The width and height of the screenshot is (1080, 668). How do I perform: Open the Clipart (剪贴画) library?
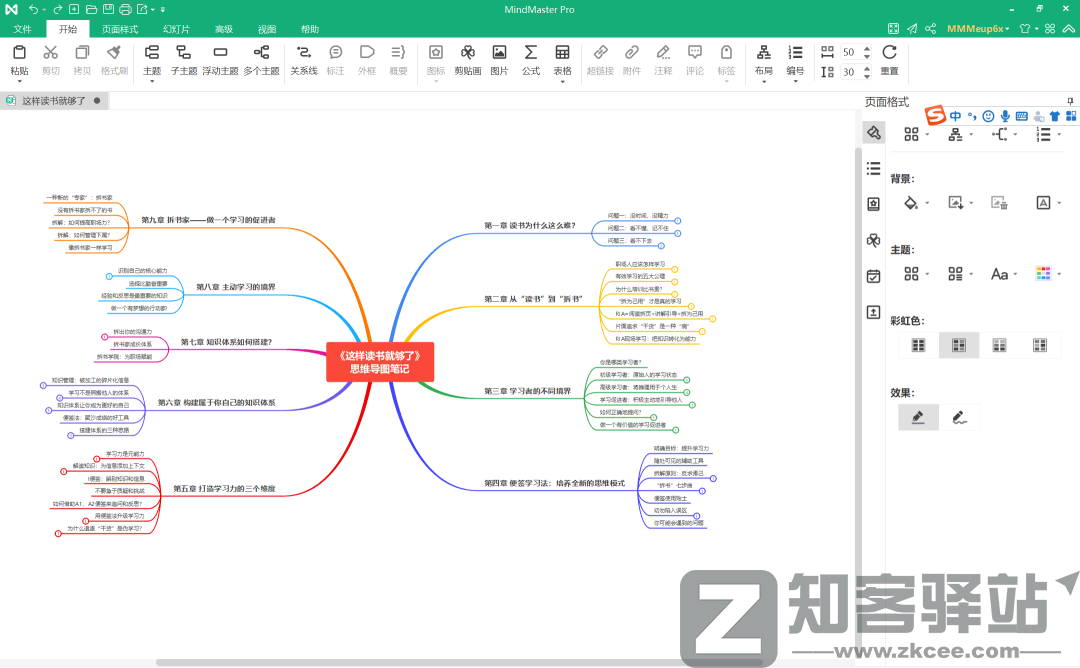click(468, 63)
